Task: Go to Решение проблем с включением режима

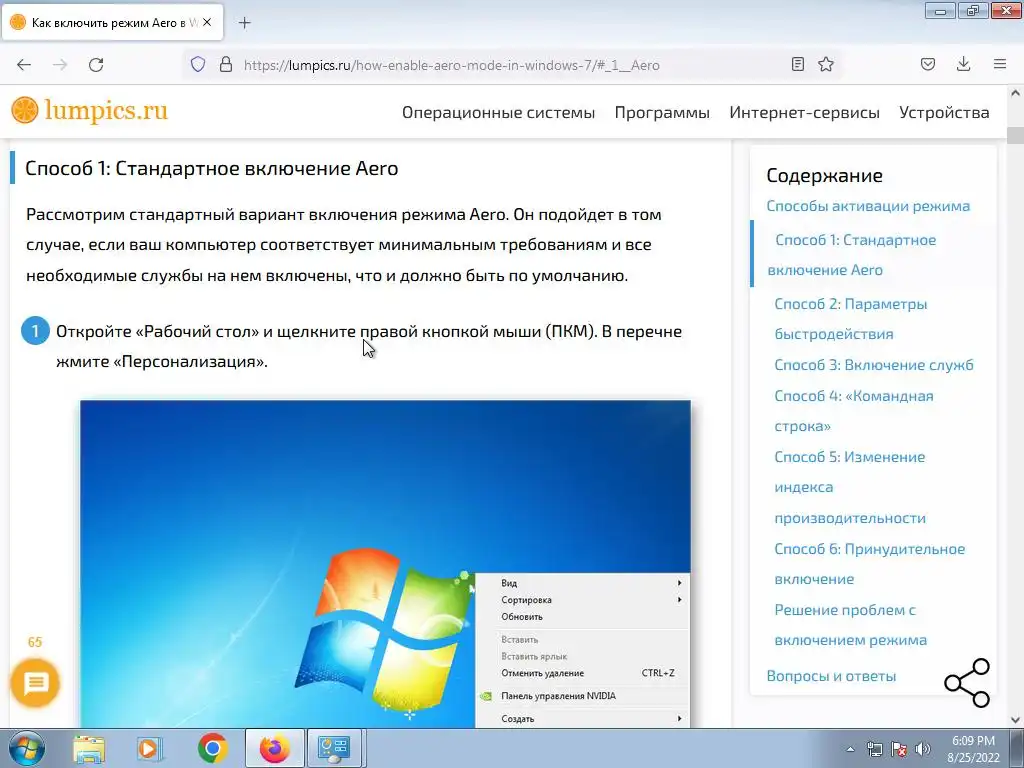Action: [850, 625]
